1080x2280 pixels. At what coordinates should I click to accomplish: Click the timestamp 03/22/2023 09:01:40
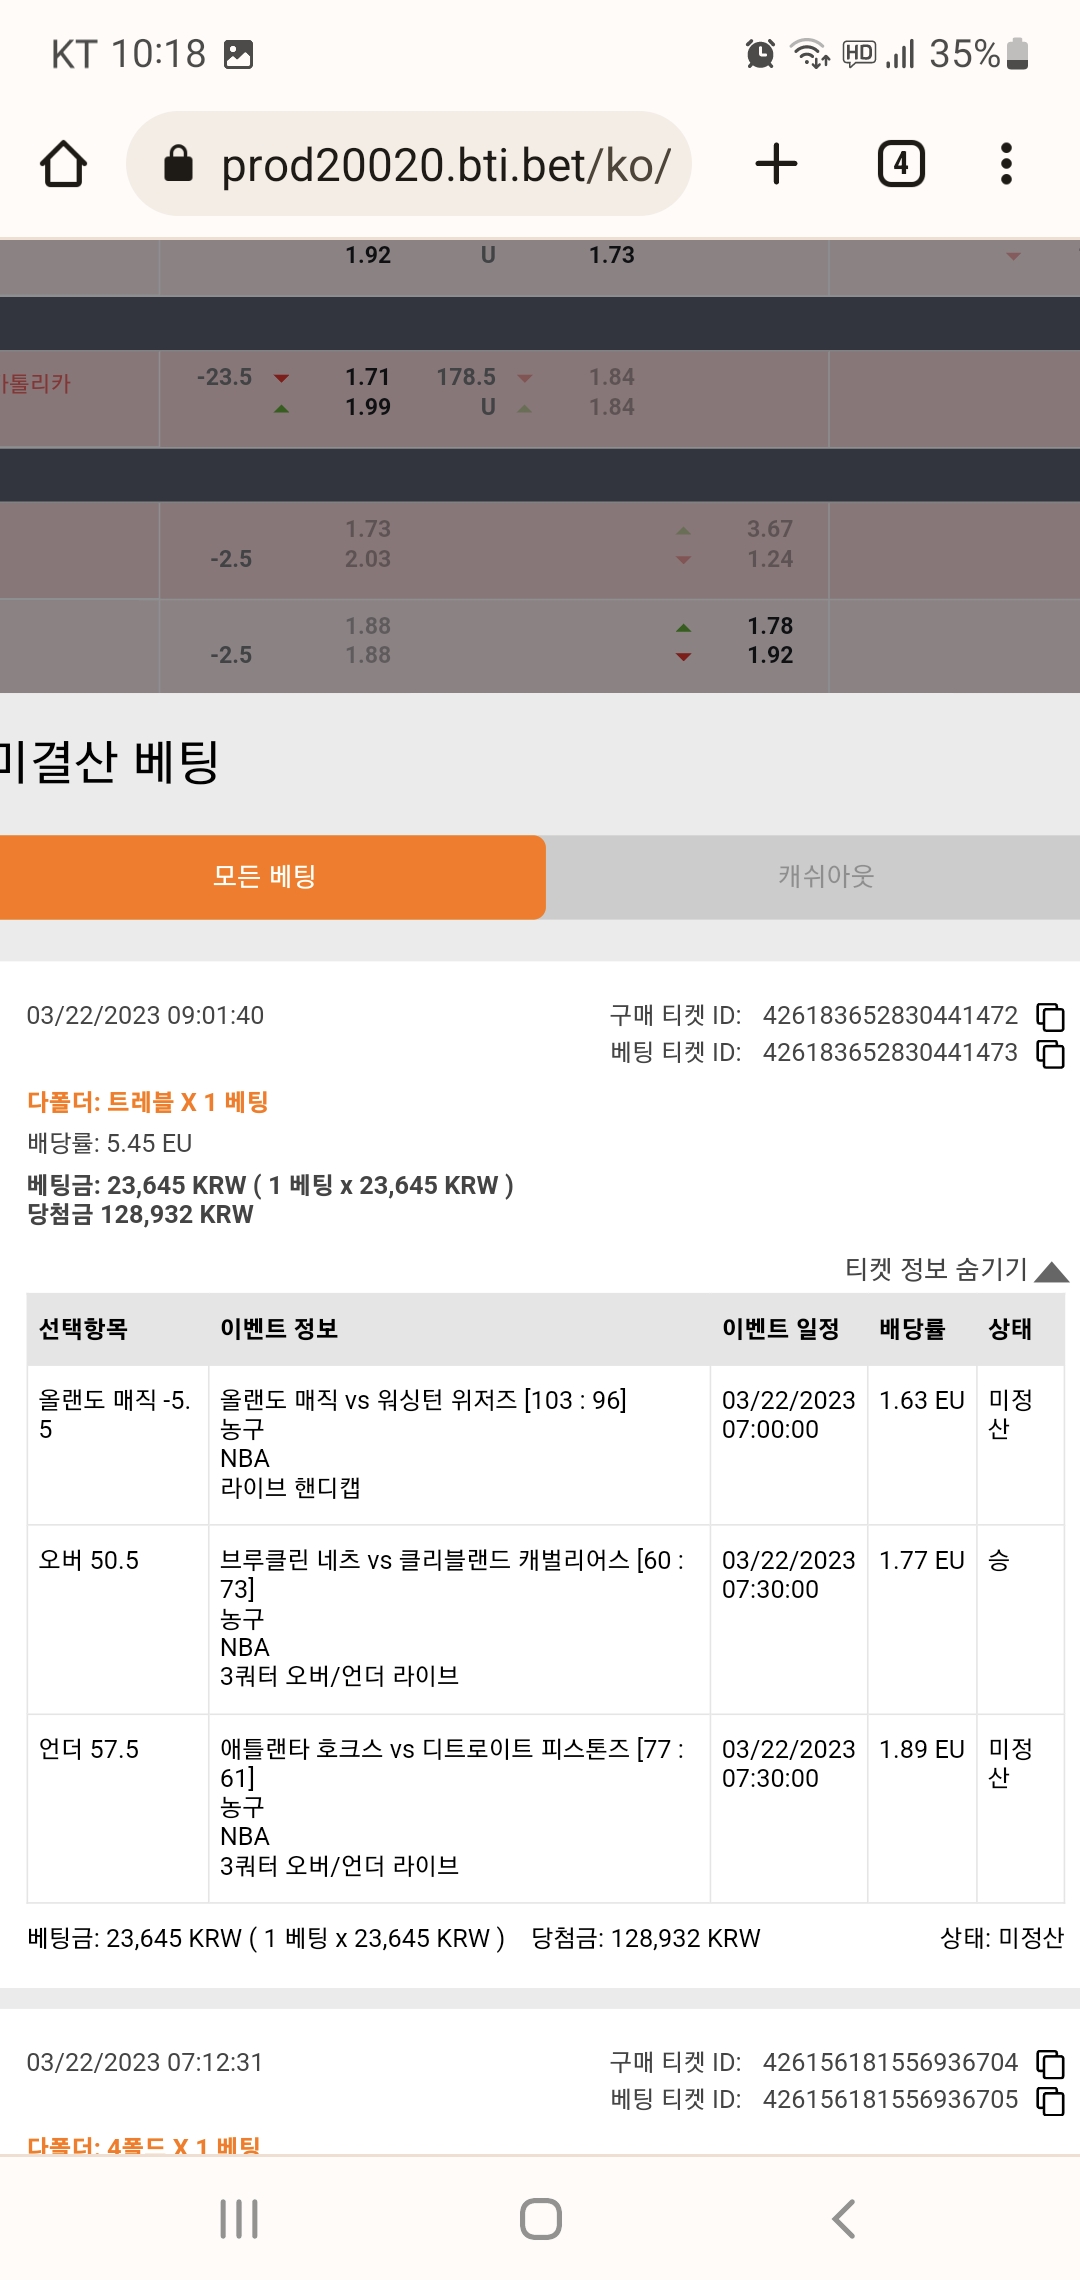(145, 1016)
